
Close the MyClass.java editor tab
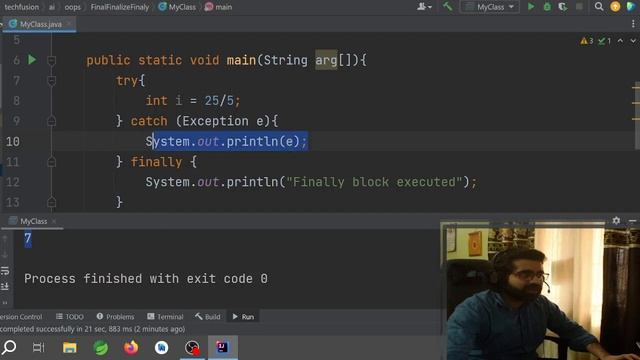coord(69,24)
